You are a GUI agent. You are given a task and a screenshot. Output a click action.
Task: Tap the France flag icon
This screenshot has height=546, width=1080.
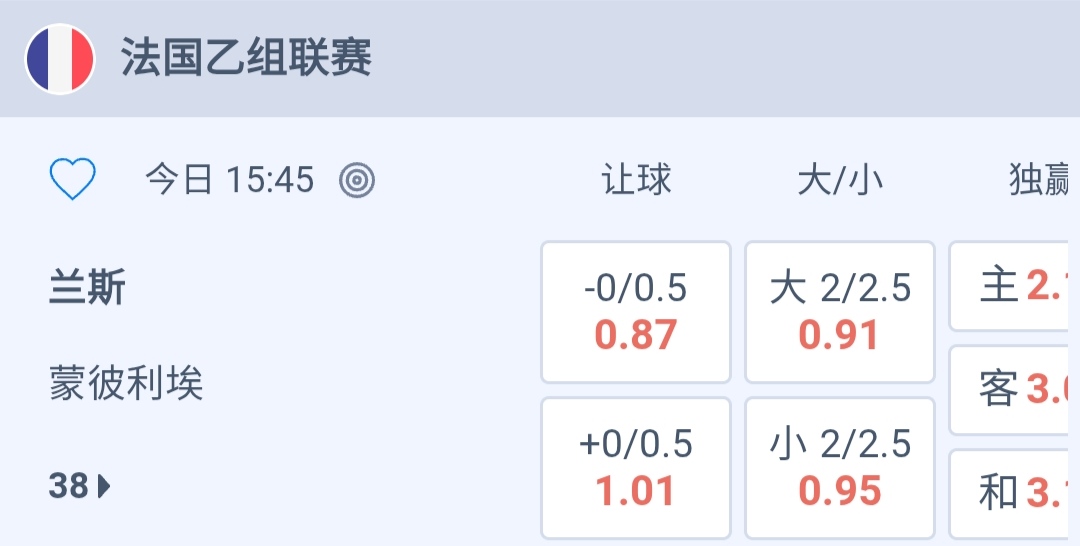pyautogui.click(x=60, y=59)
